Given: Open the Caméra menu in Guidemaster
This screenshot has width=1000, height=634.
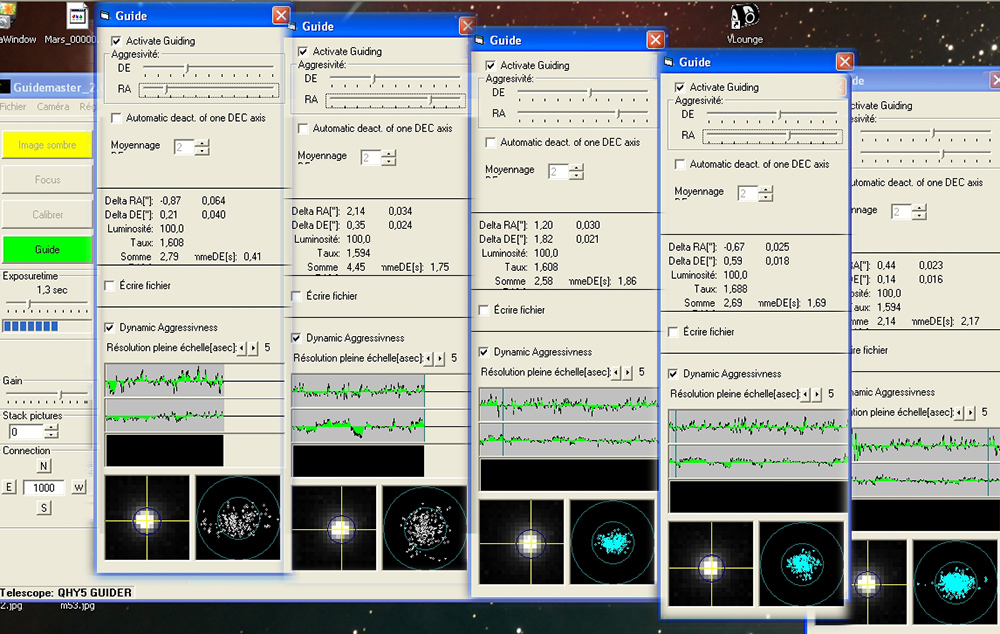Looking at the screenshot, I should coord(53,107).
